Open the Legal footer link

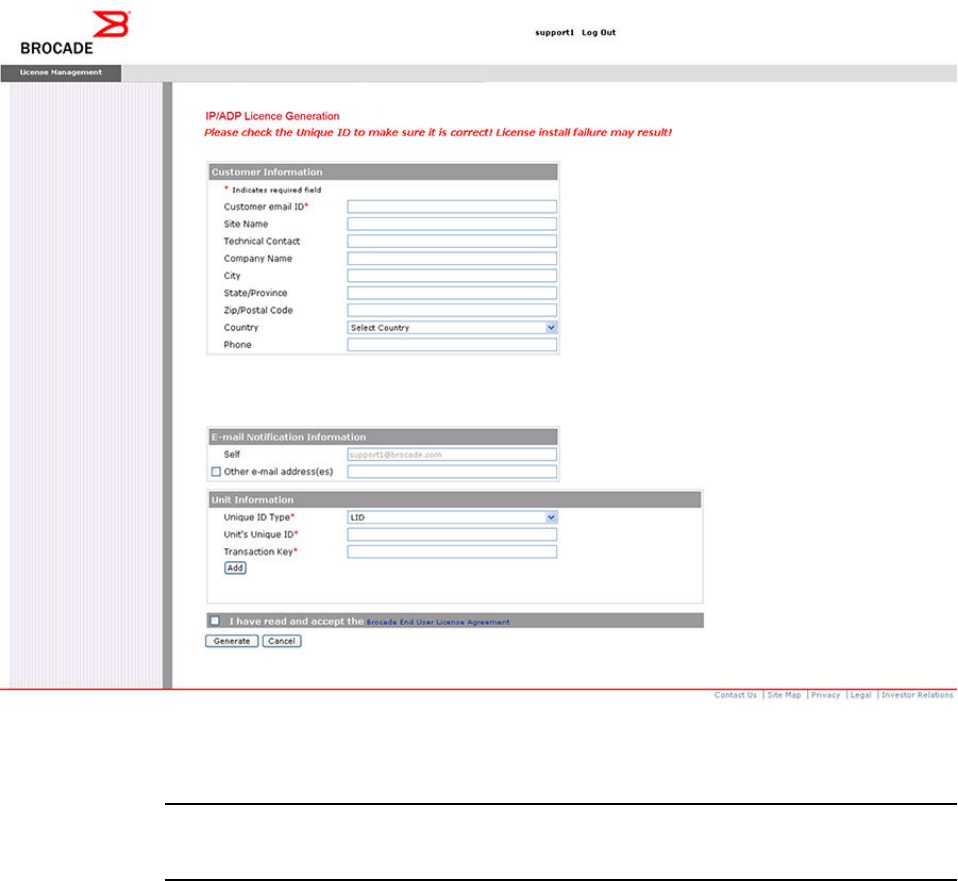click(861, 695)
